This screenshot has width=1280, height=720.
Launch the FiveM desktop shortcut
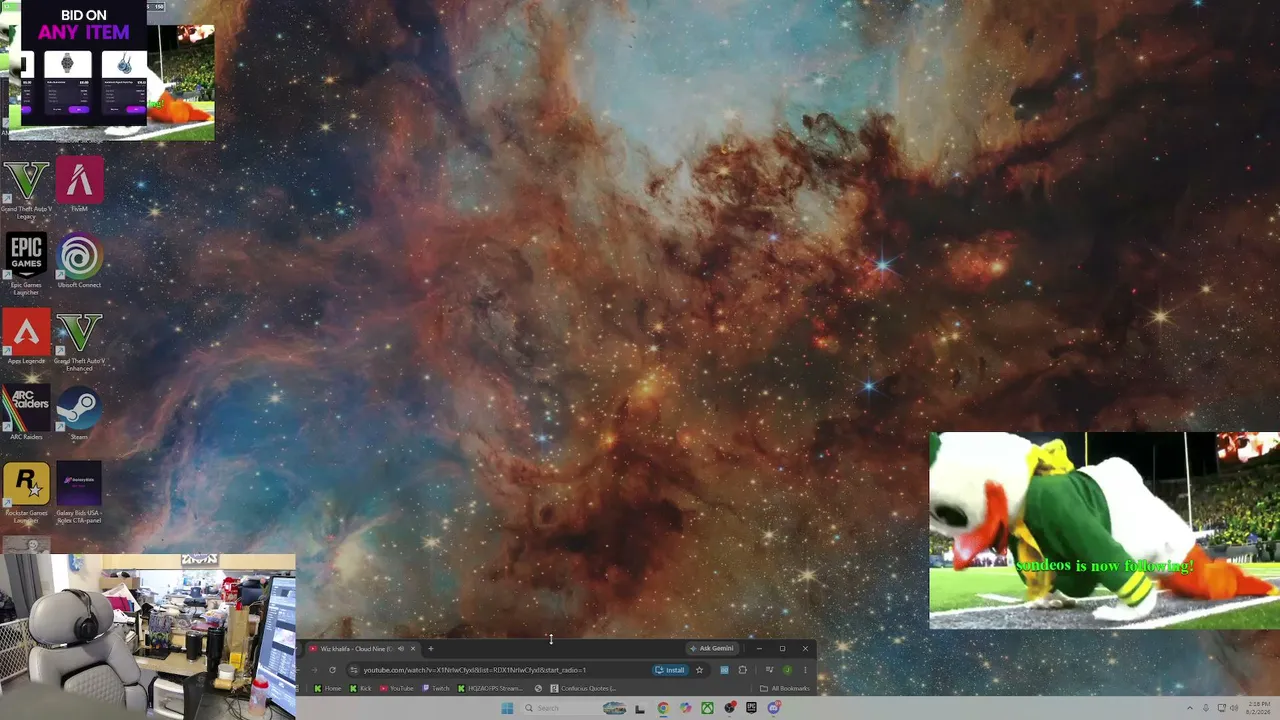pyautogui.click(x=79, y=186)
